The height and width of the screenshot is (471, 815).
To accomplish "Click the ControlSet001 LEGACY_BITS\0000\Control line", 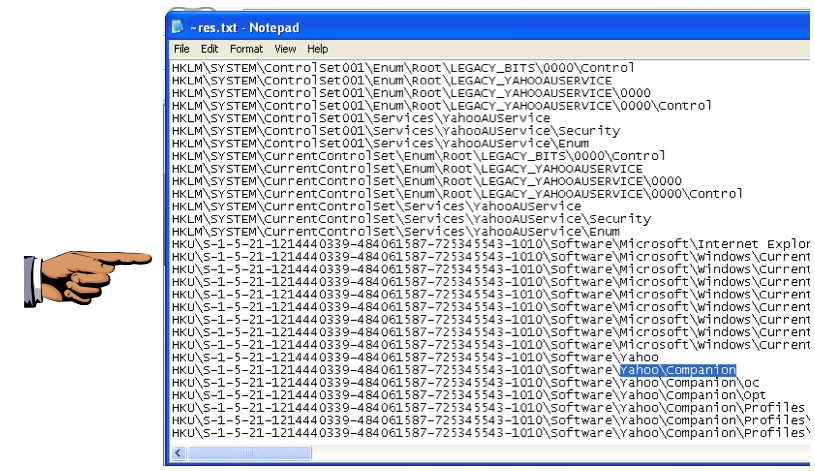I will tap(403, 68).
